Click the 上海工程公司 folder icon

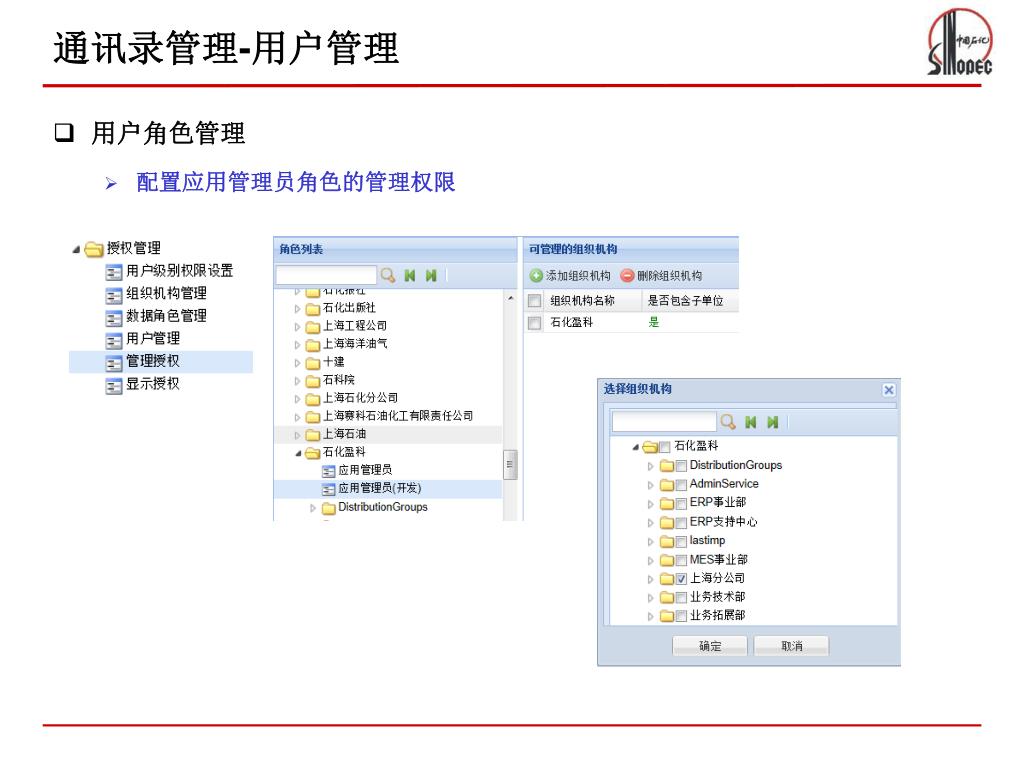(x=313, y=327)
